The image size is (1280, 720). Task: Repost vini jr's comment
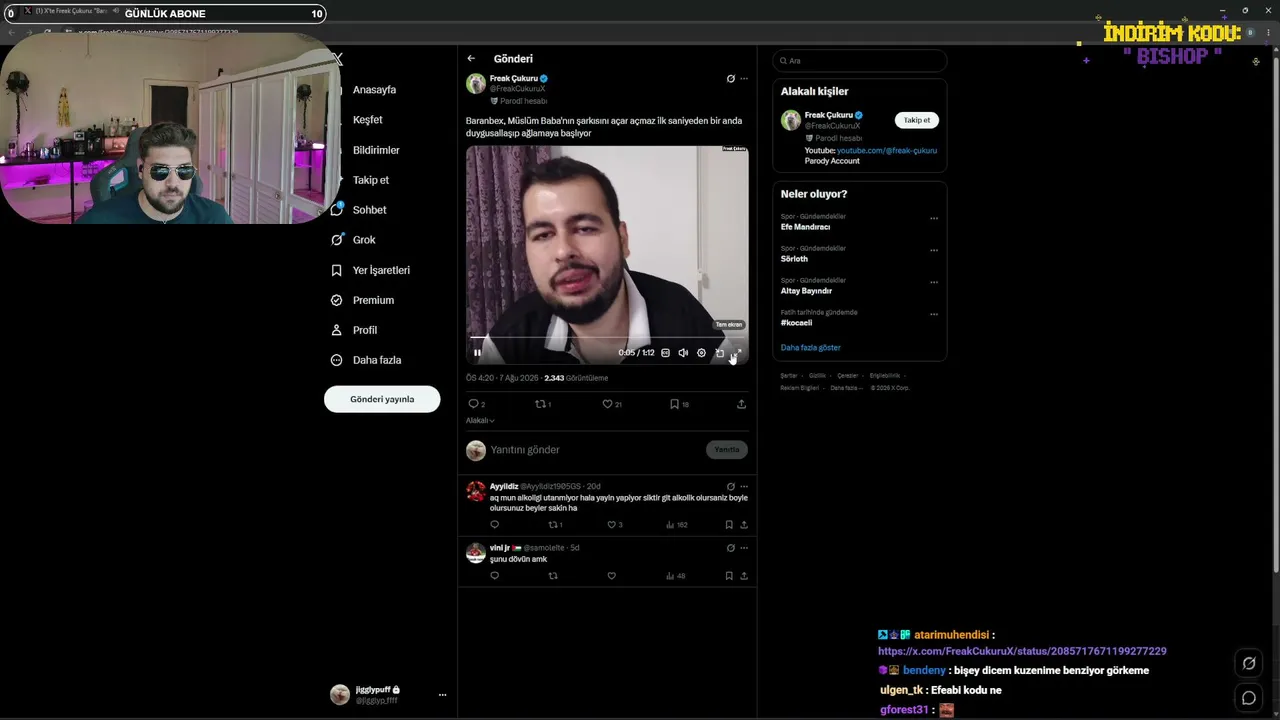[x=553, y=576]
